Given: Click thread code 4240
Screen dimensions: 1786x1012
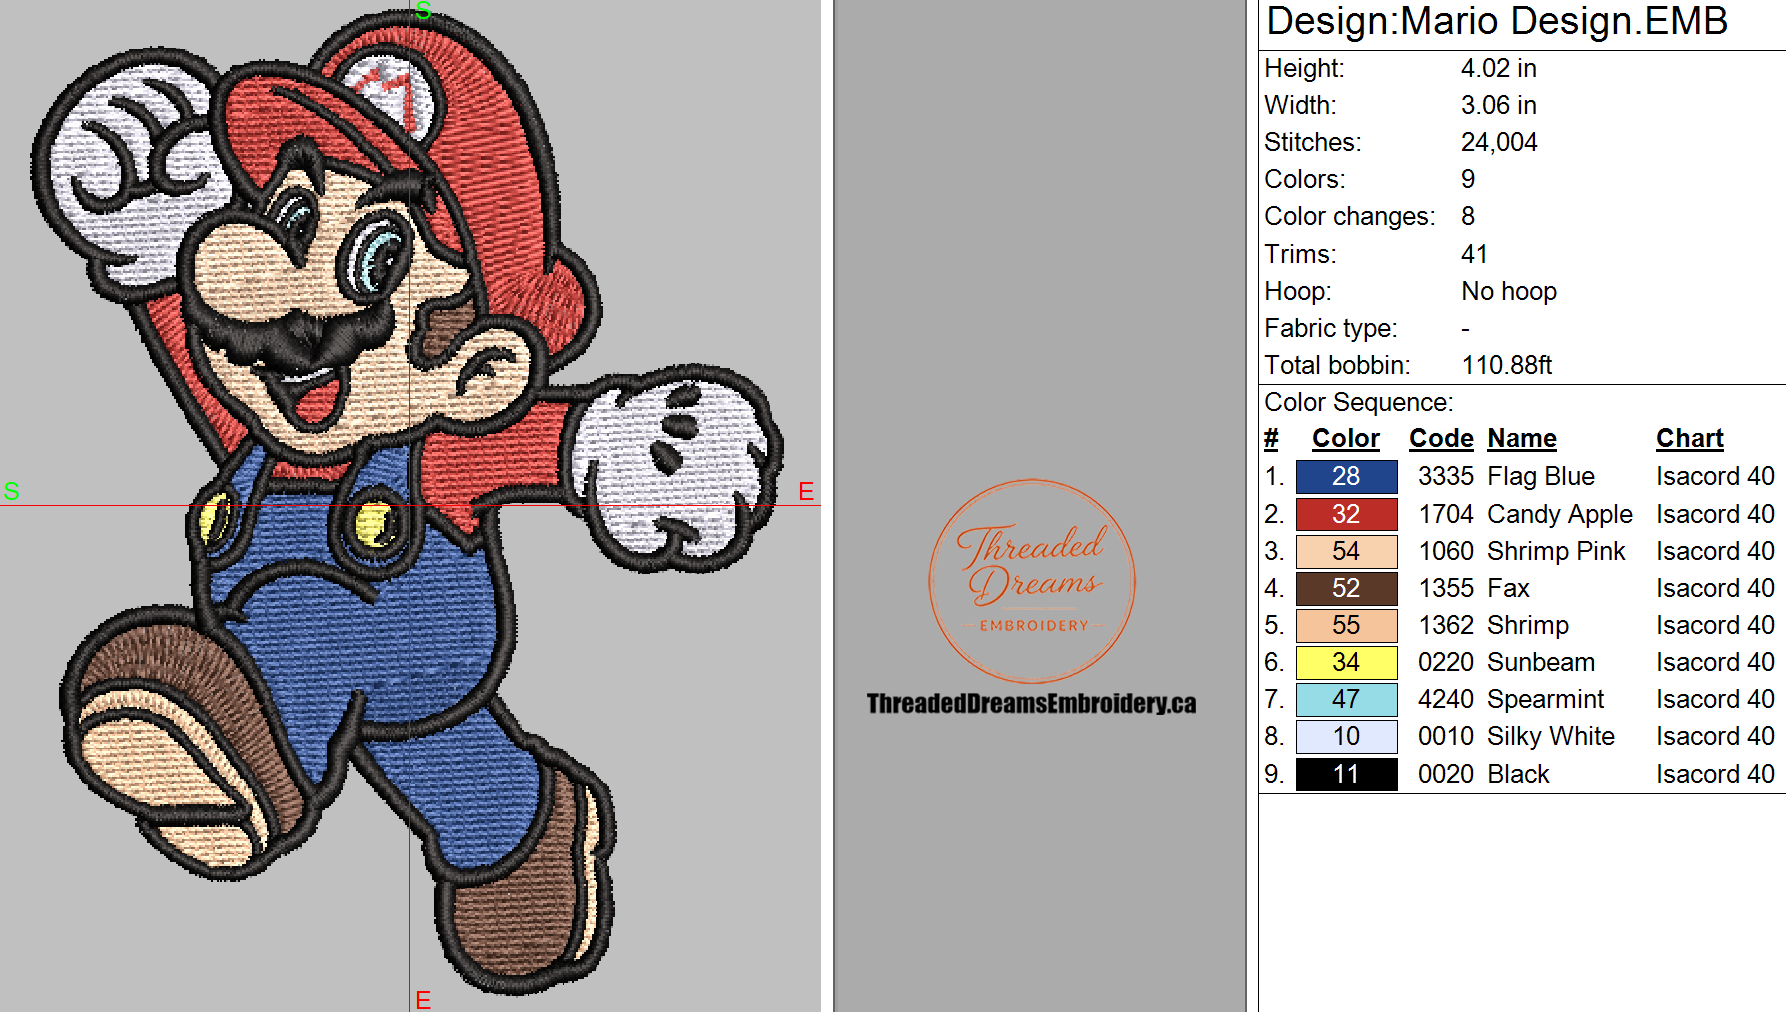Looking at the screenshot, I should pos(1445,700).
